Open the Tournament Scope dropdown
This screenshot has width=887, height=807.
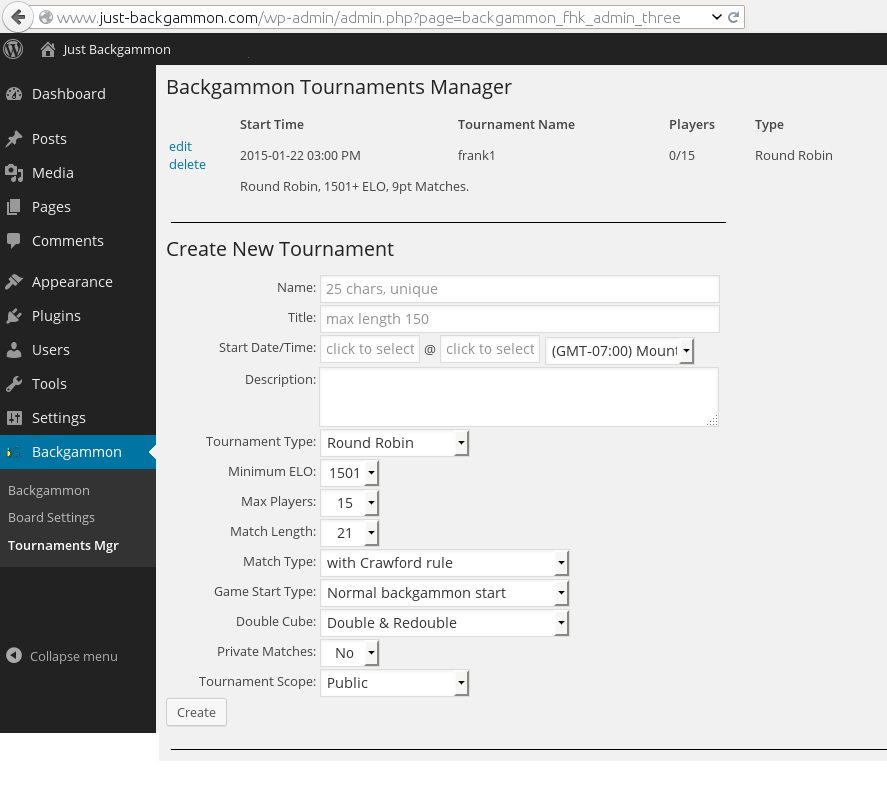click(394, 683)
